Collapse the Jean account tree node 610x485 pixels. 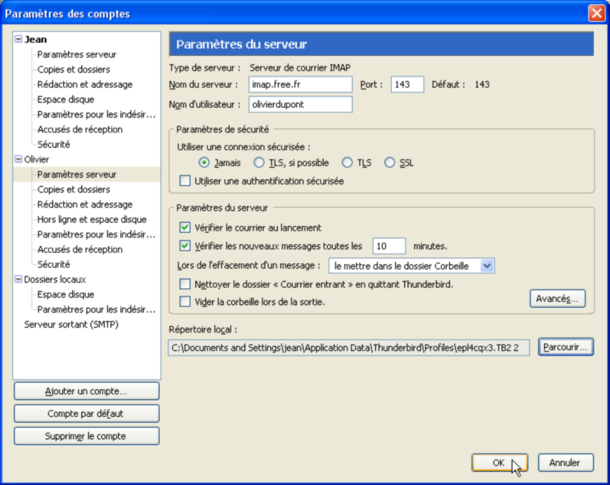pyautogui.click(x=18, y=39)
